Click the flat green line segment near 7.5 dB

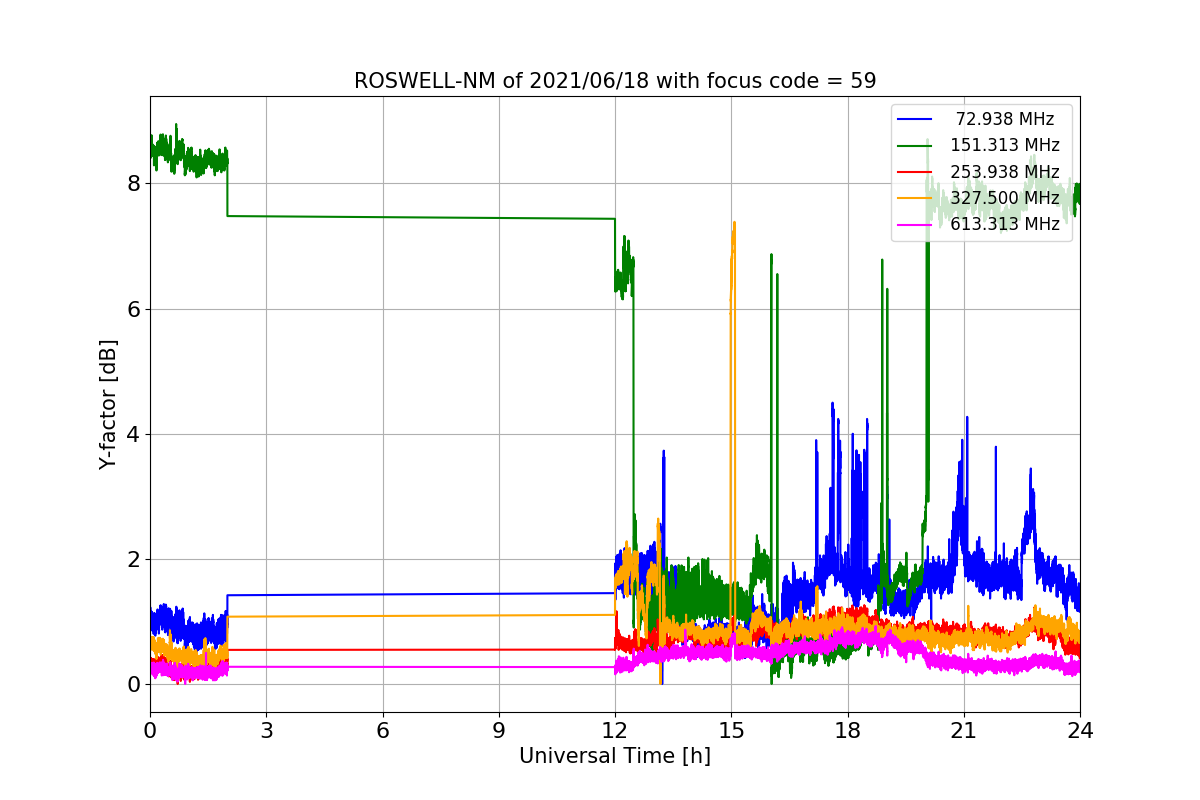pyautogui.click(x=421, y=217)
